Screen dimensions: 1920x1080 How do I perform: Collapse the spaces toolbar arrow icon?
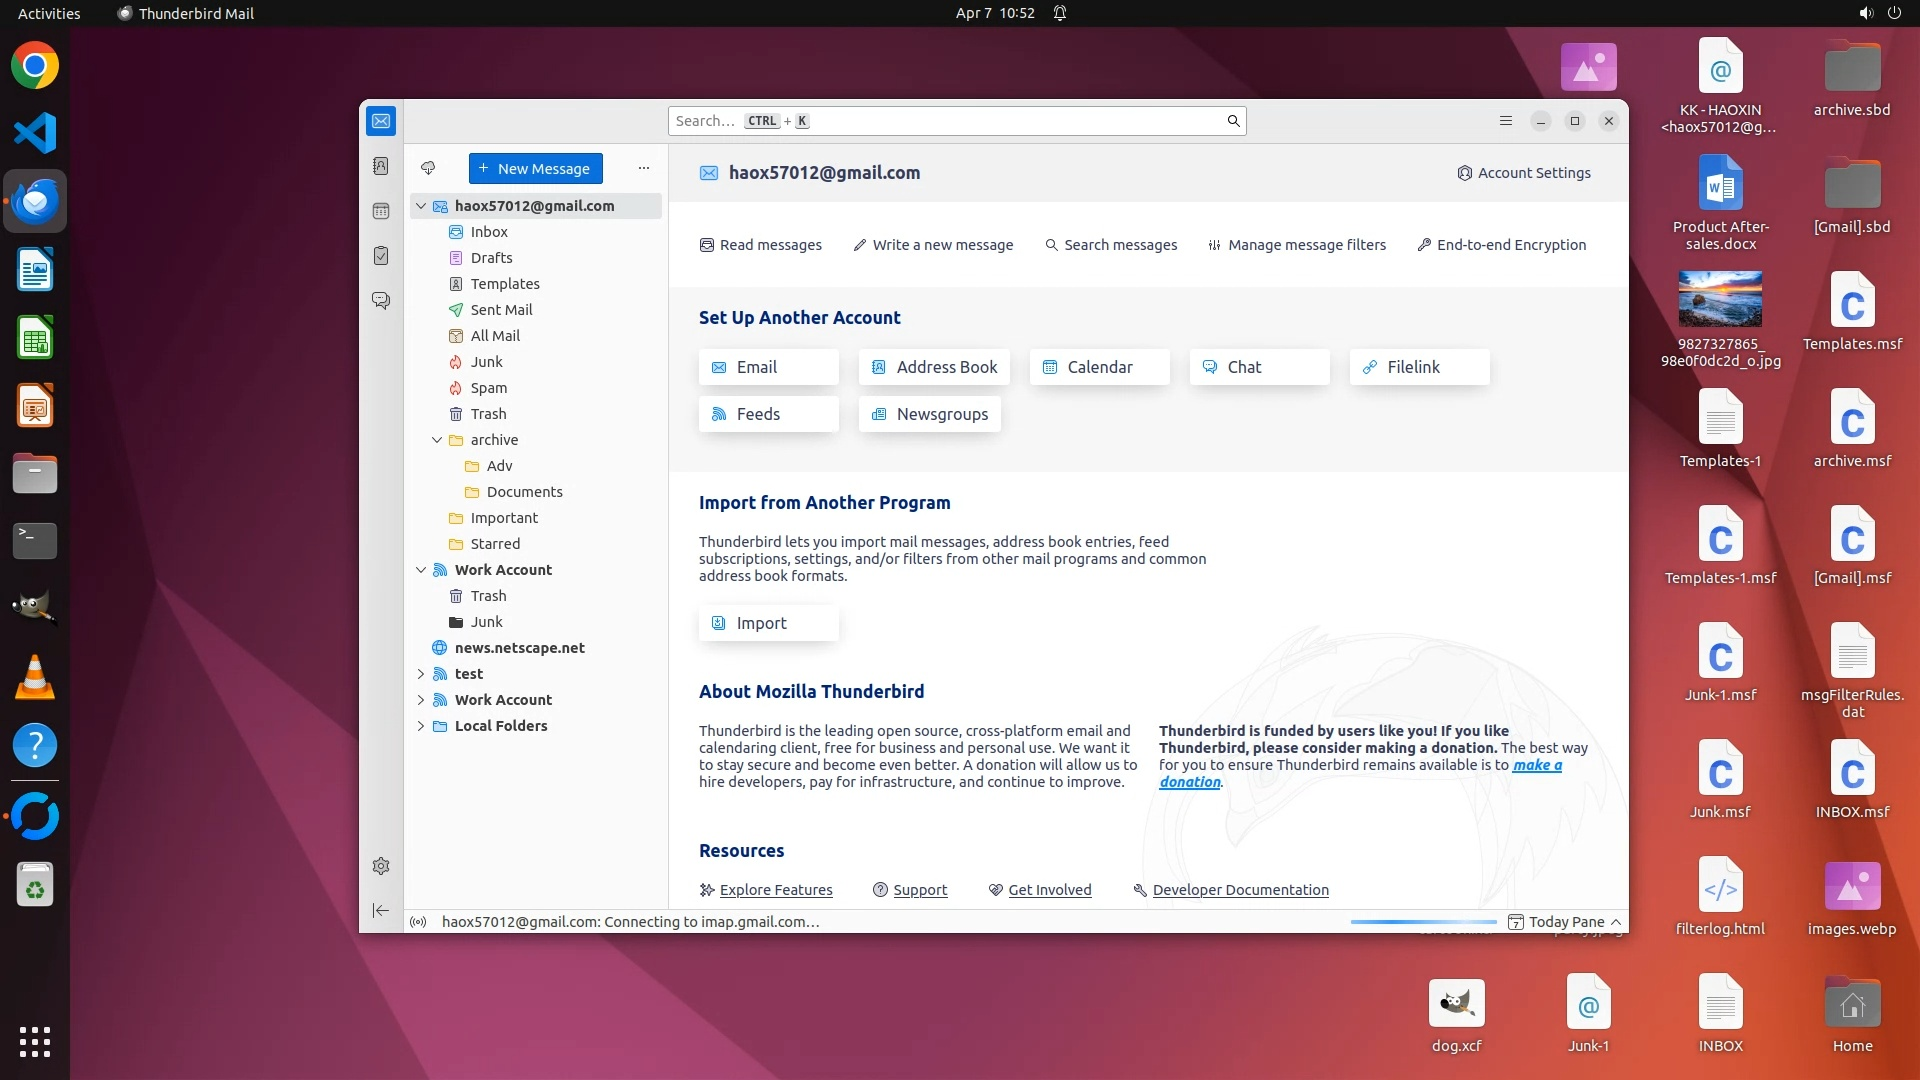tap(381, 910)
